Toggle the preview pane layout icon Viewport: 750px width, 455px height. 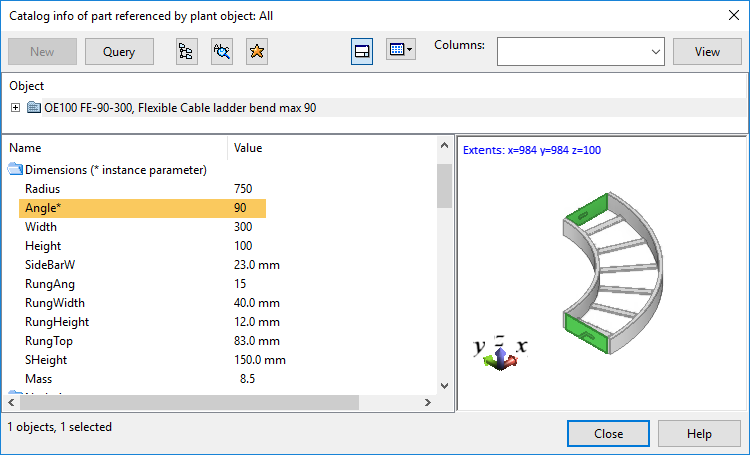pyautogui.click(x=362, y=50)
